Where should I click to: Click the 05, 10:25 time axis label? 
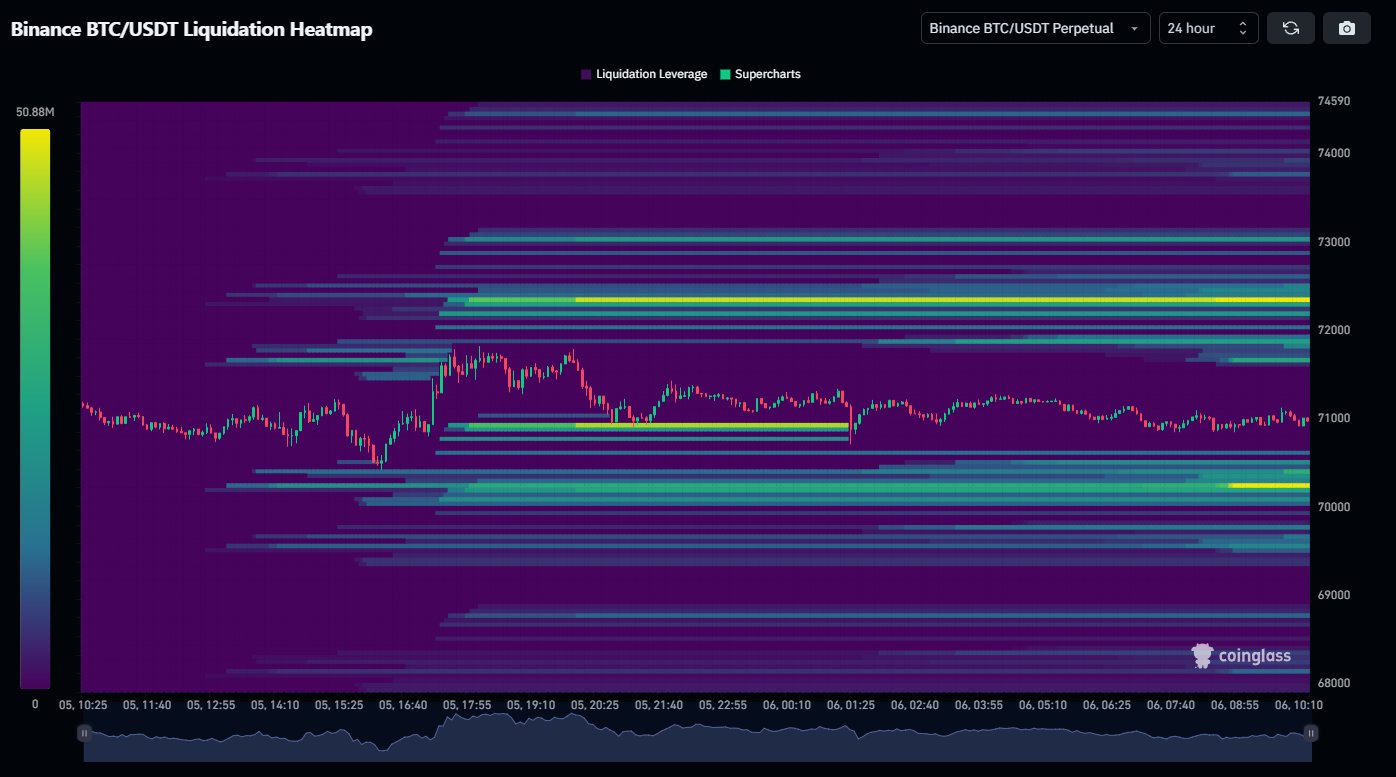(83, 704)
